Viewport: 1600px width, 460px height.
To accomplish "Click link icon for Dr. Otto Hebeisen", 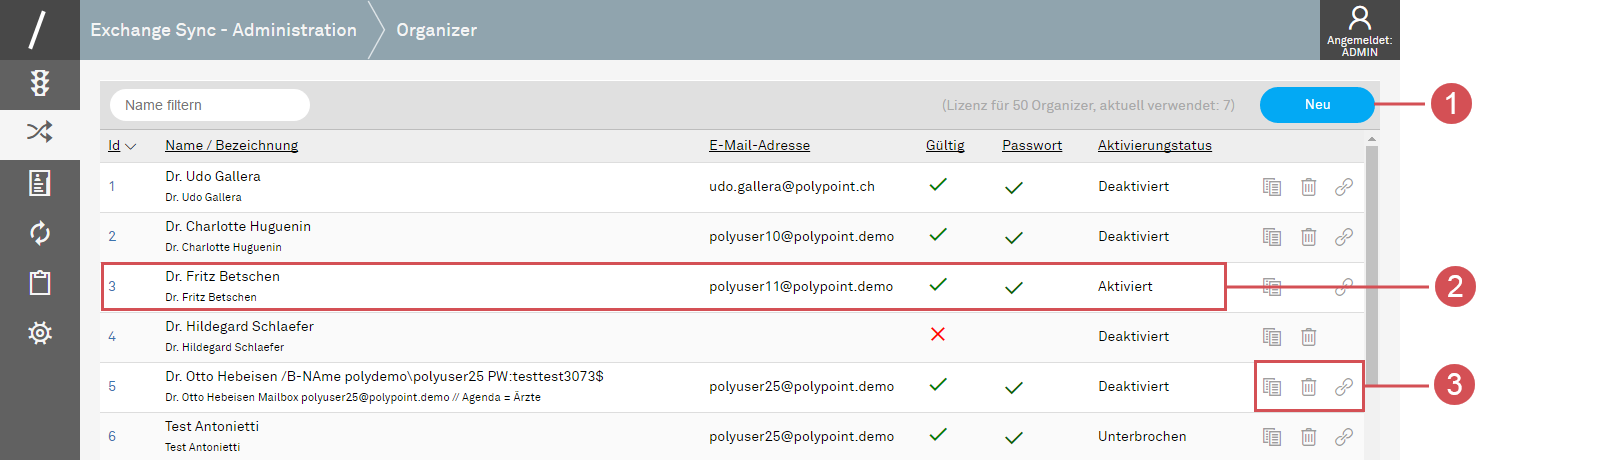I will tap(1344, 387).
